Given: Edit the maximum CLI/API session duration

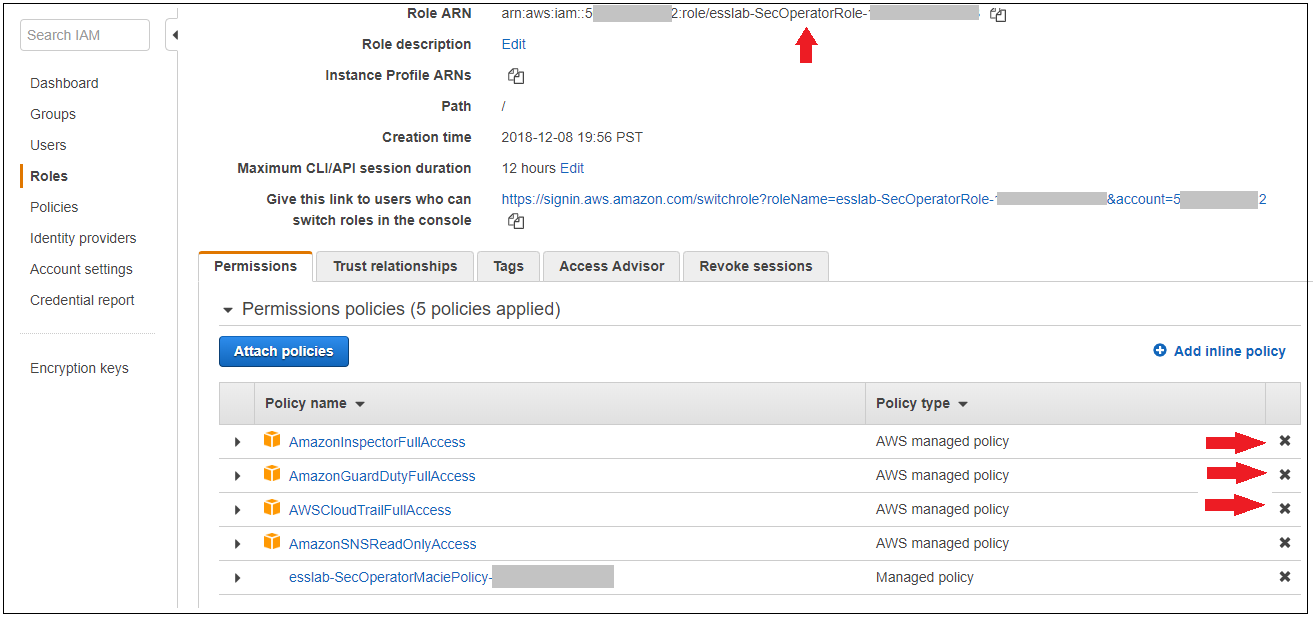Looking at the screenshot, I should tap(572, 168).
